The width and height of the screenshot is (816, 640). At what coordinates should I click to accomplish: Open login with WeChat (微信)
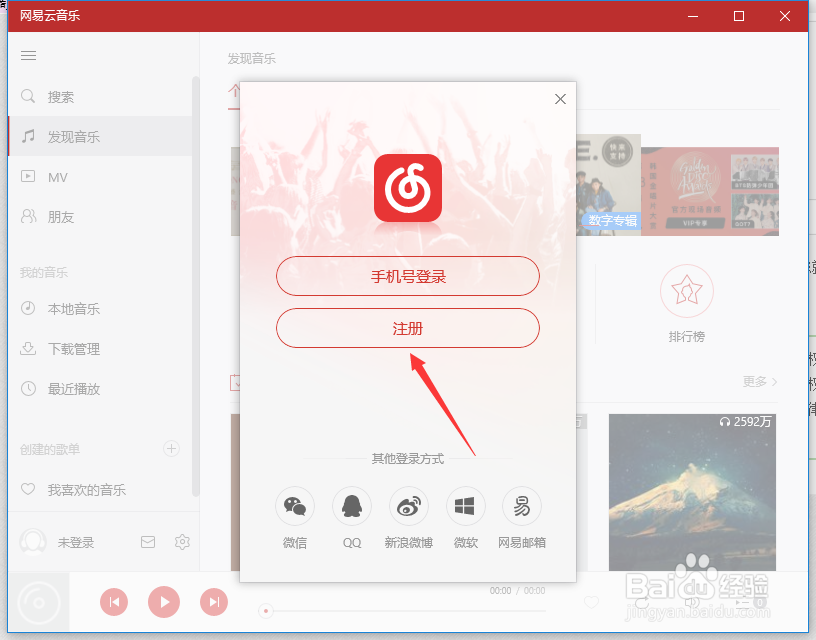[294, 506]
